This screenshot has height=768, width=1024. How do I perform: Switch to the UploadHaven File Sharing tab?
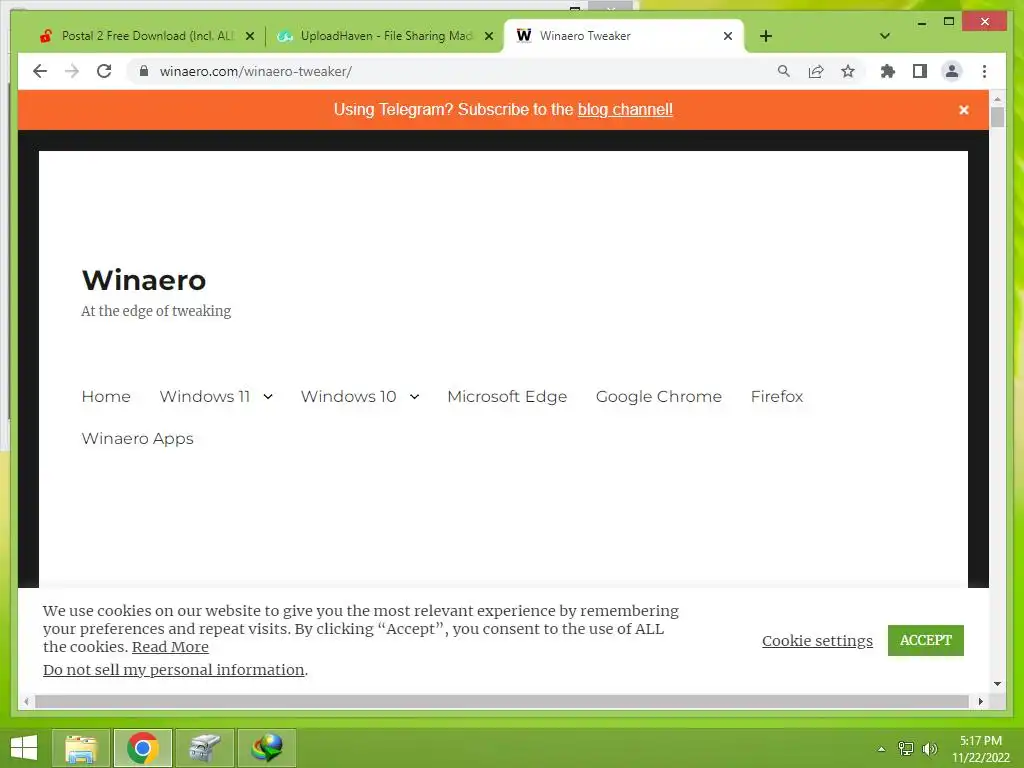(x=385, y=36)
